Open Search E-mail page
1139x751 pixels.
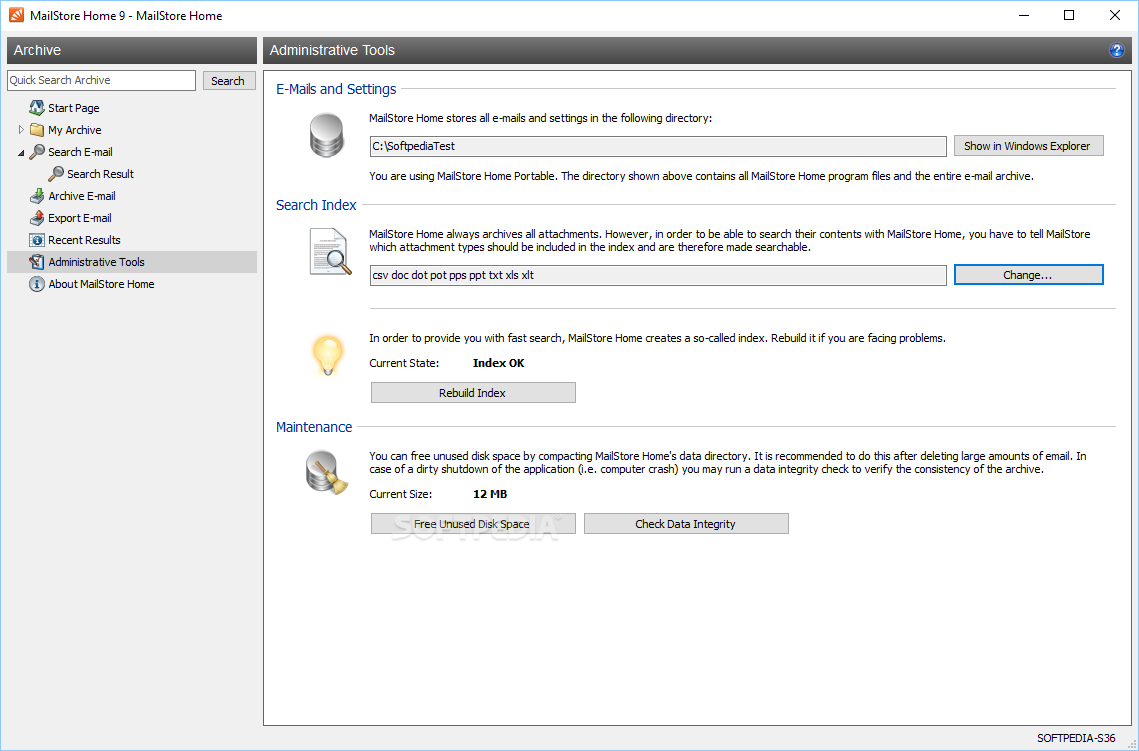80,152
